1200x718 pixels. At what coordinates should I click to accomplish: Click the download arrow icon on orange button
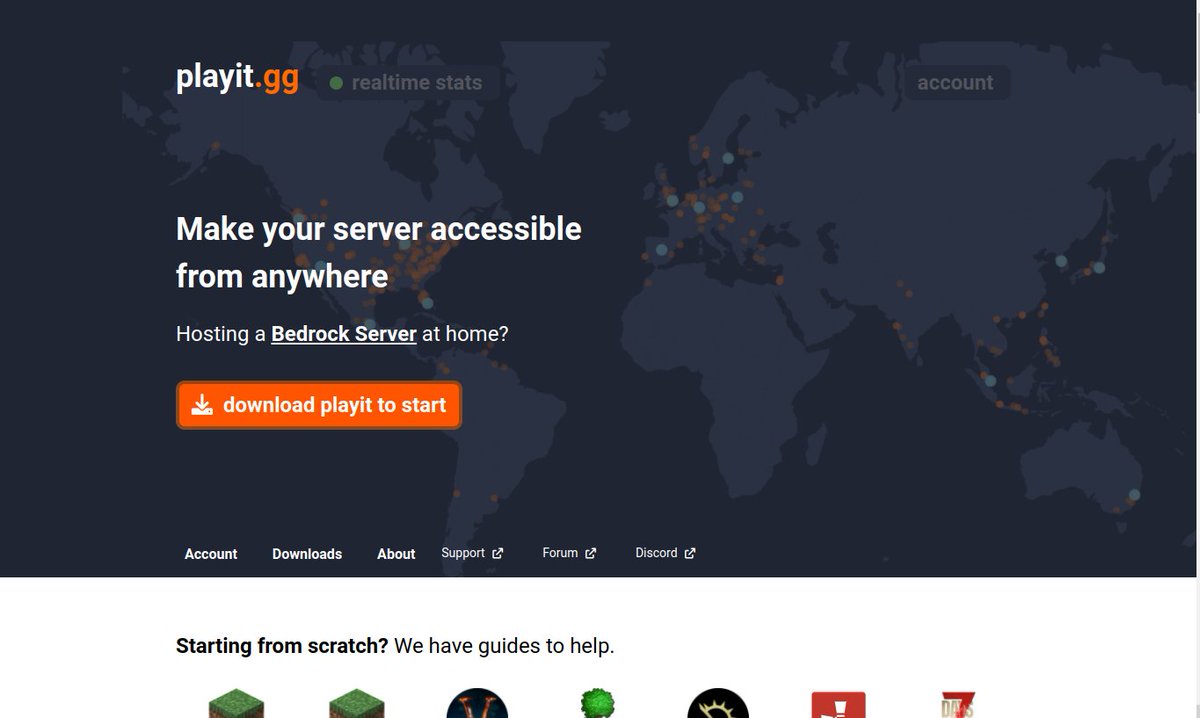(x=202, y=405)
